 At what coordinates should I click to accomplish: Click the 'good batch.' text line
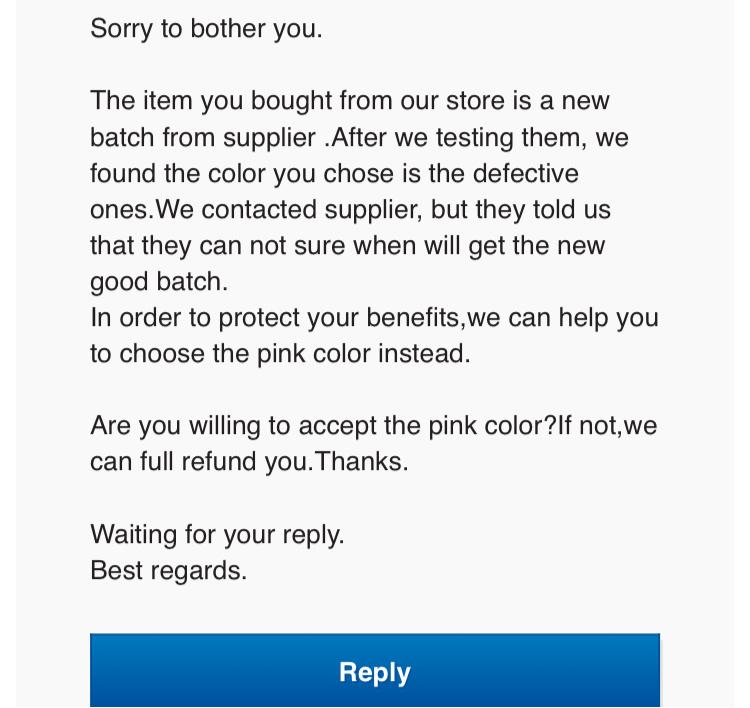pos(159,282)
